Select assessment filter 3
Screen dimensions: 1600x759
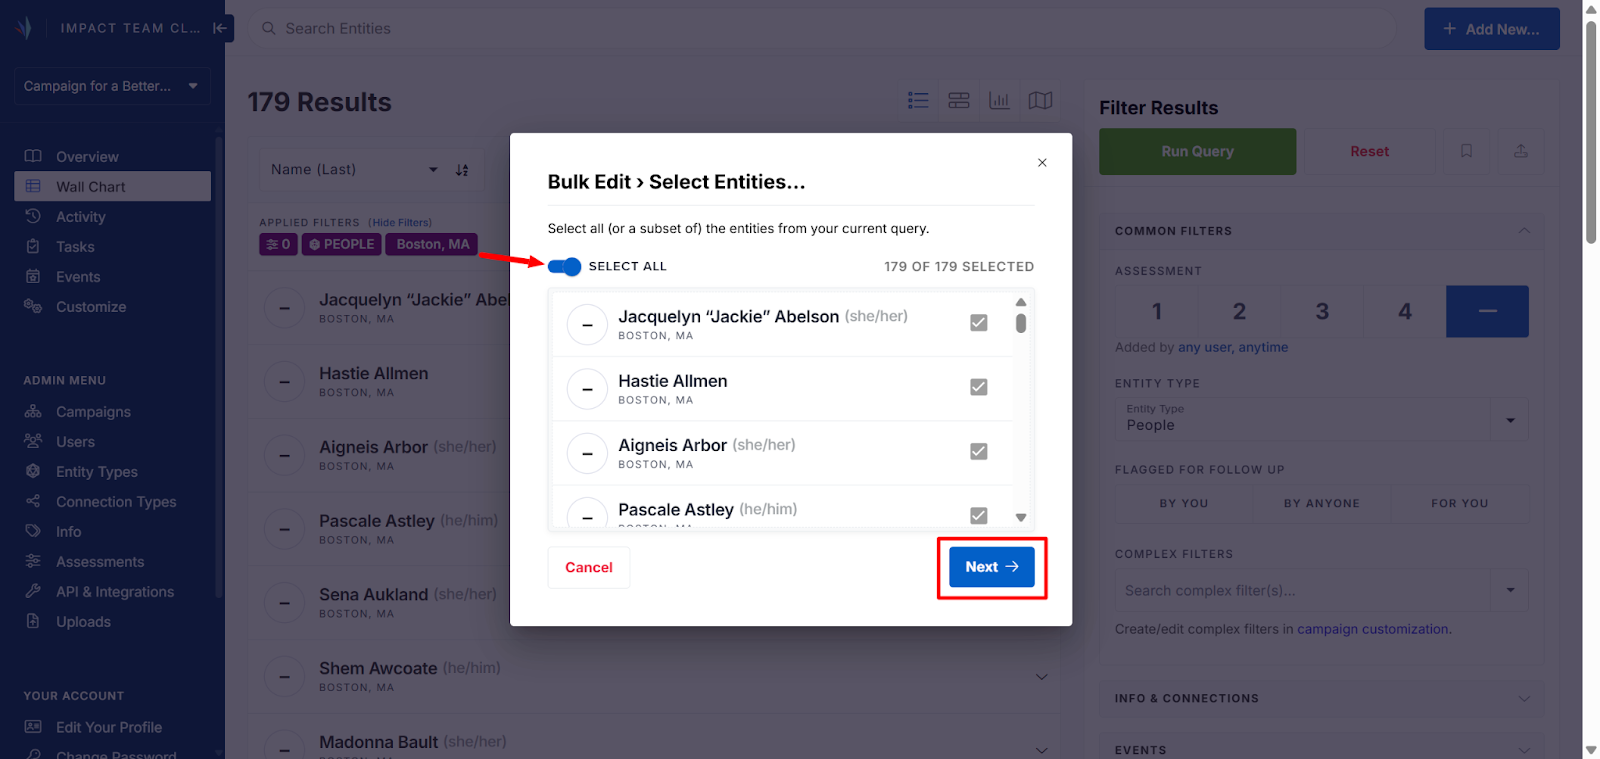[x=1322, y=311]
